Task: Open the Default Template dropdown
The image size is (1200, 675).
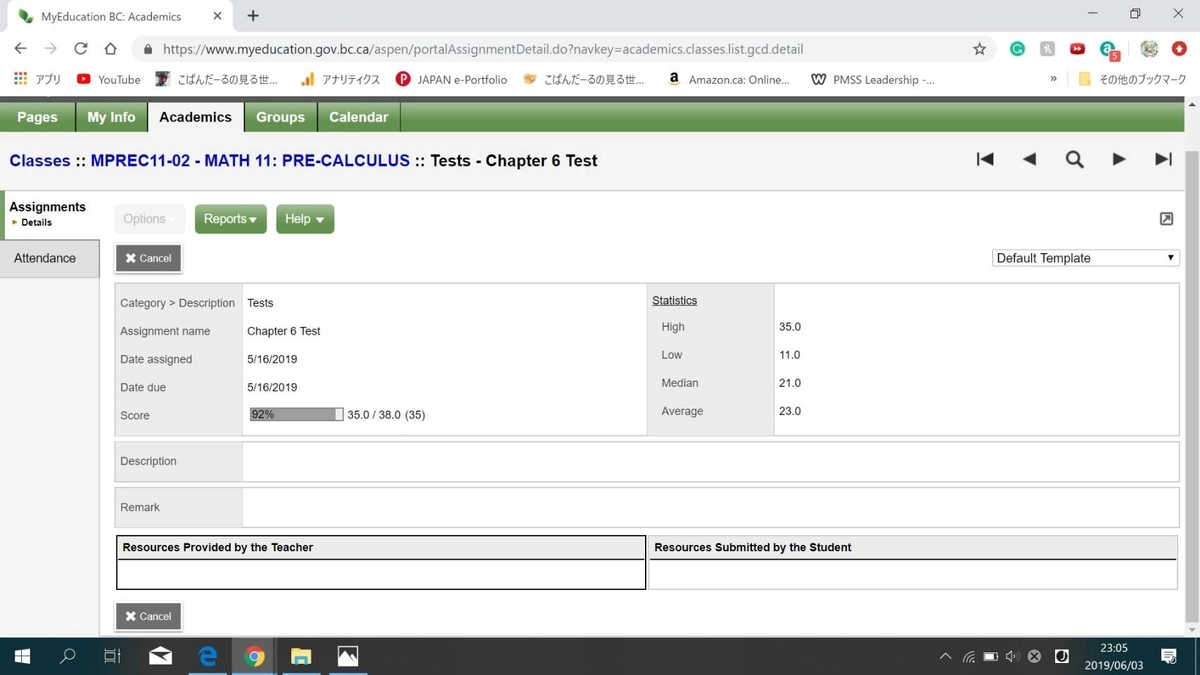Action: (x=1086, y=258)
